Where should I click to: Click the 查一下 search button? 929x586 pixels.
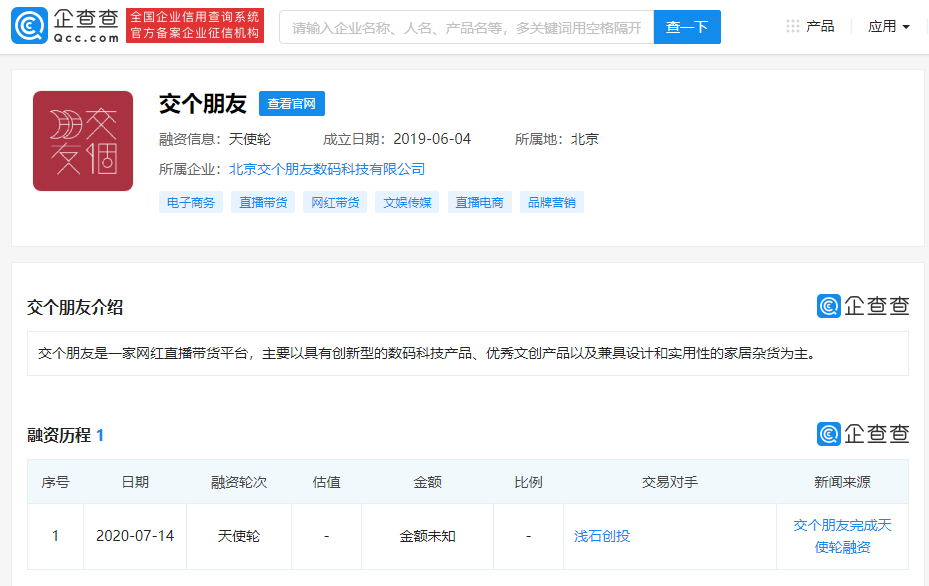point(687,27)
